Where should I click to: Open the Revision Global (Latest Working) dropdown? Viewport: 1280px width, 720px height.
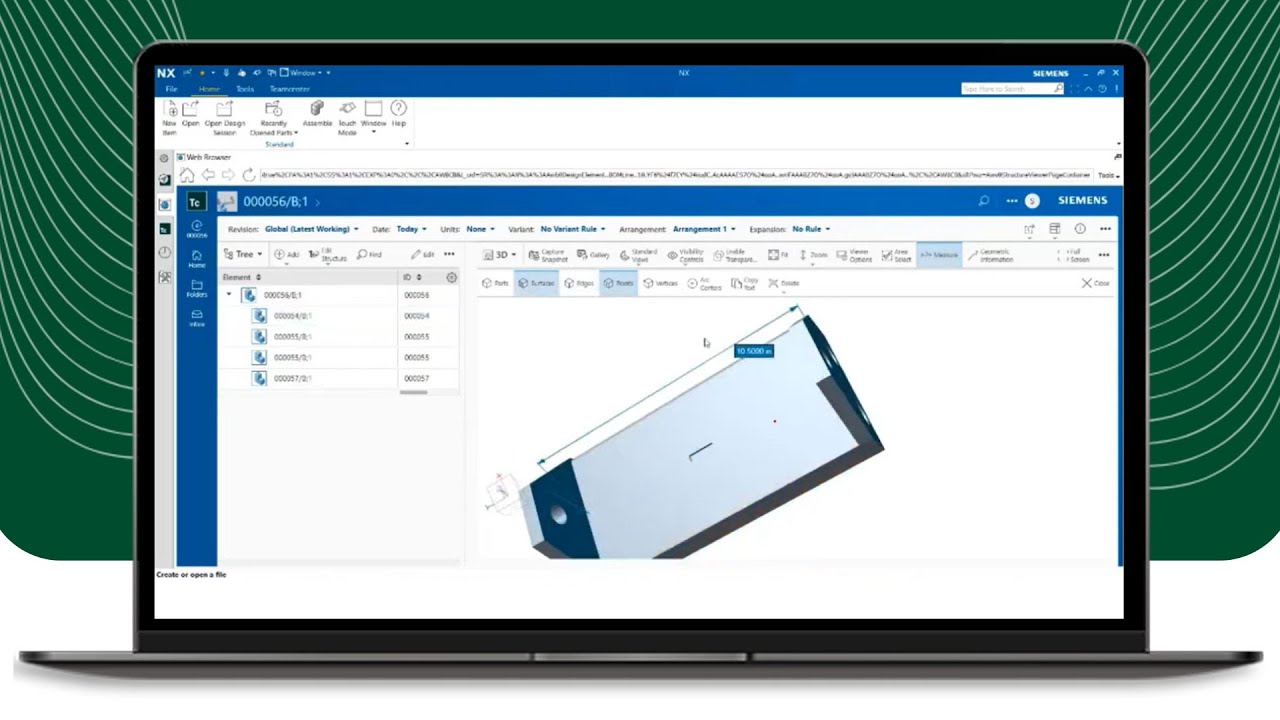(312, 229)
